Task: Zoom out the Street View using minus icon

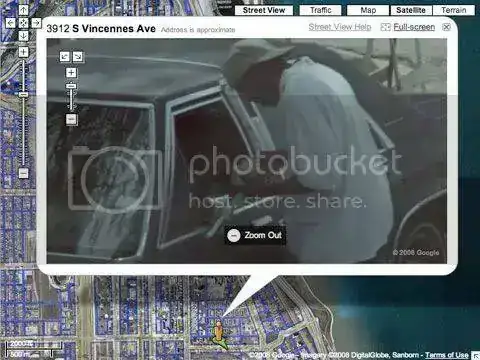Action: [x=71, y=119]
